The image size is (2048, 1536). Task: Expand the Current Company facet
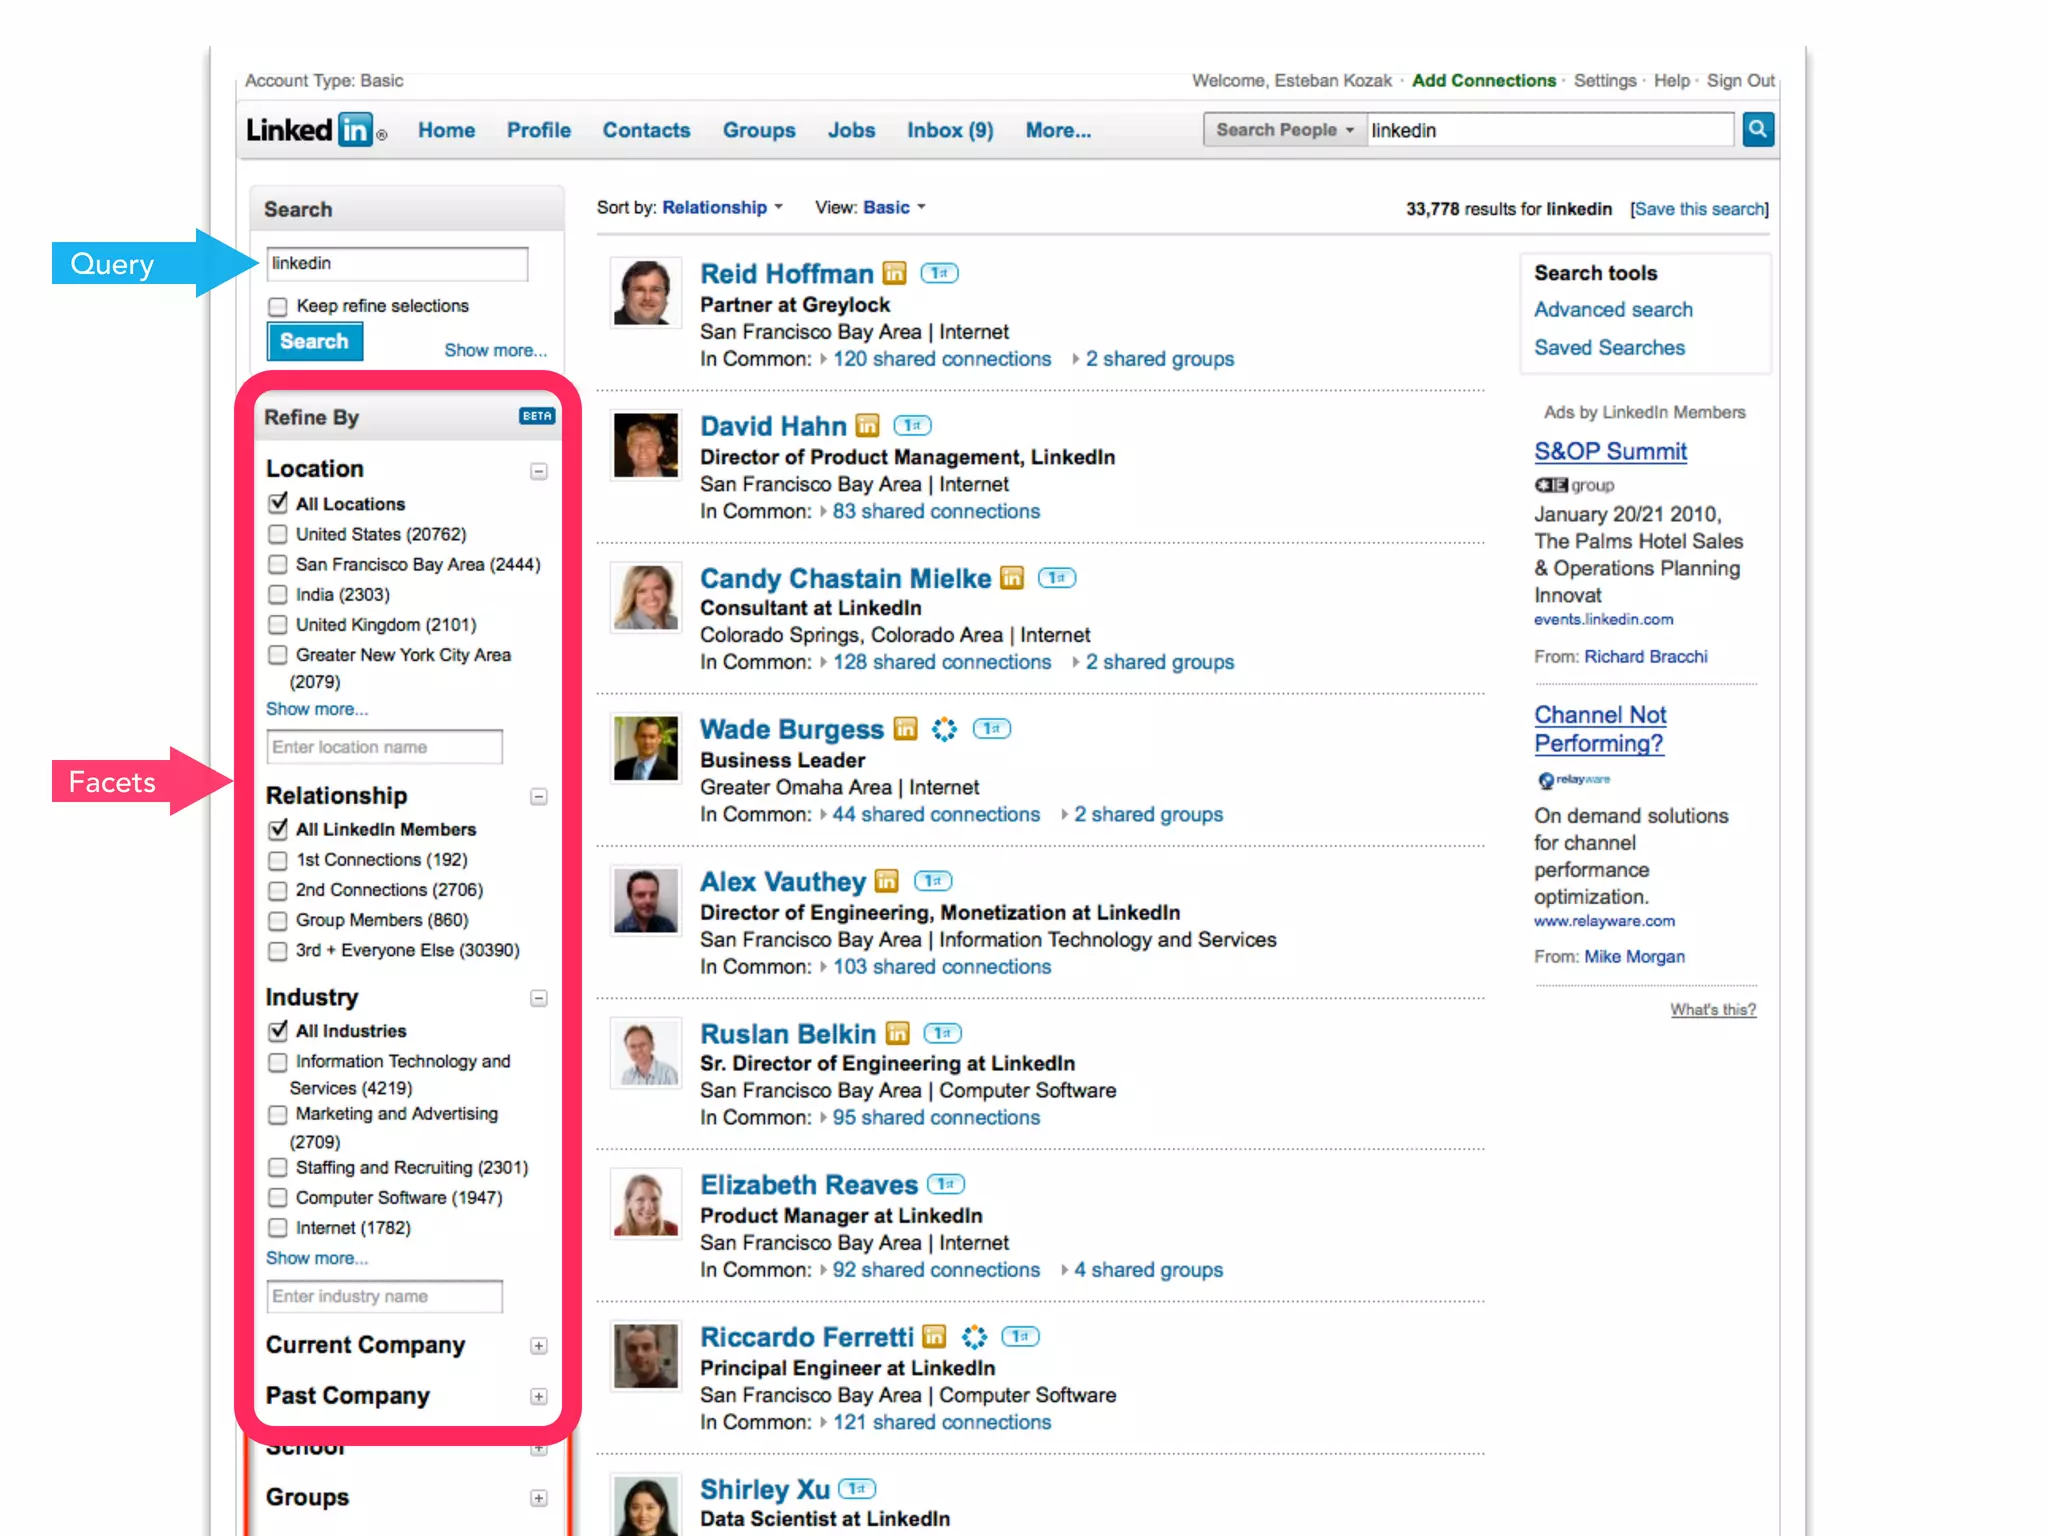[x=538, y=1346]
